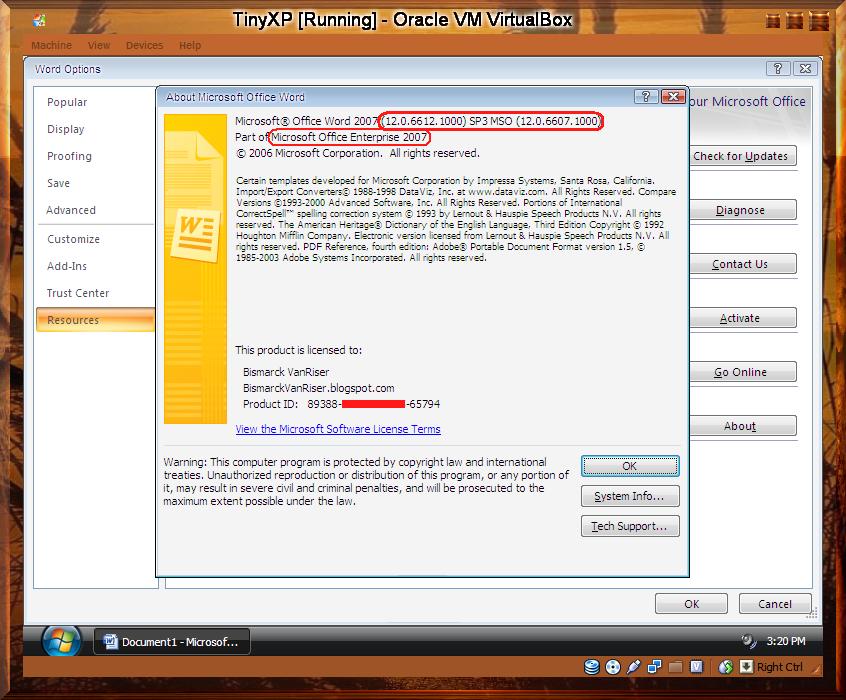Click Check for Updates button

tap(743, 156)
